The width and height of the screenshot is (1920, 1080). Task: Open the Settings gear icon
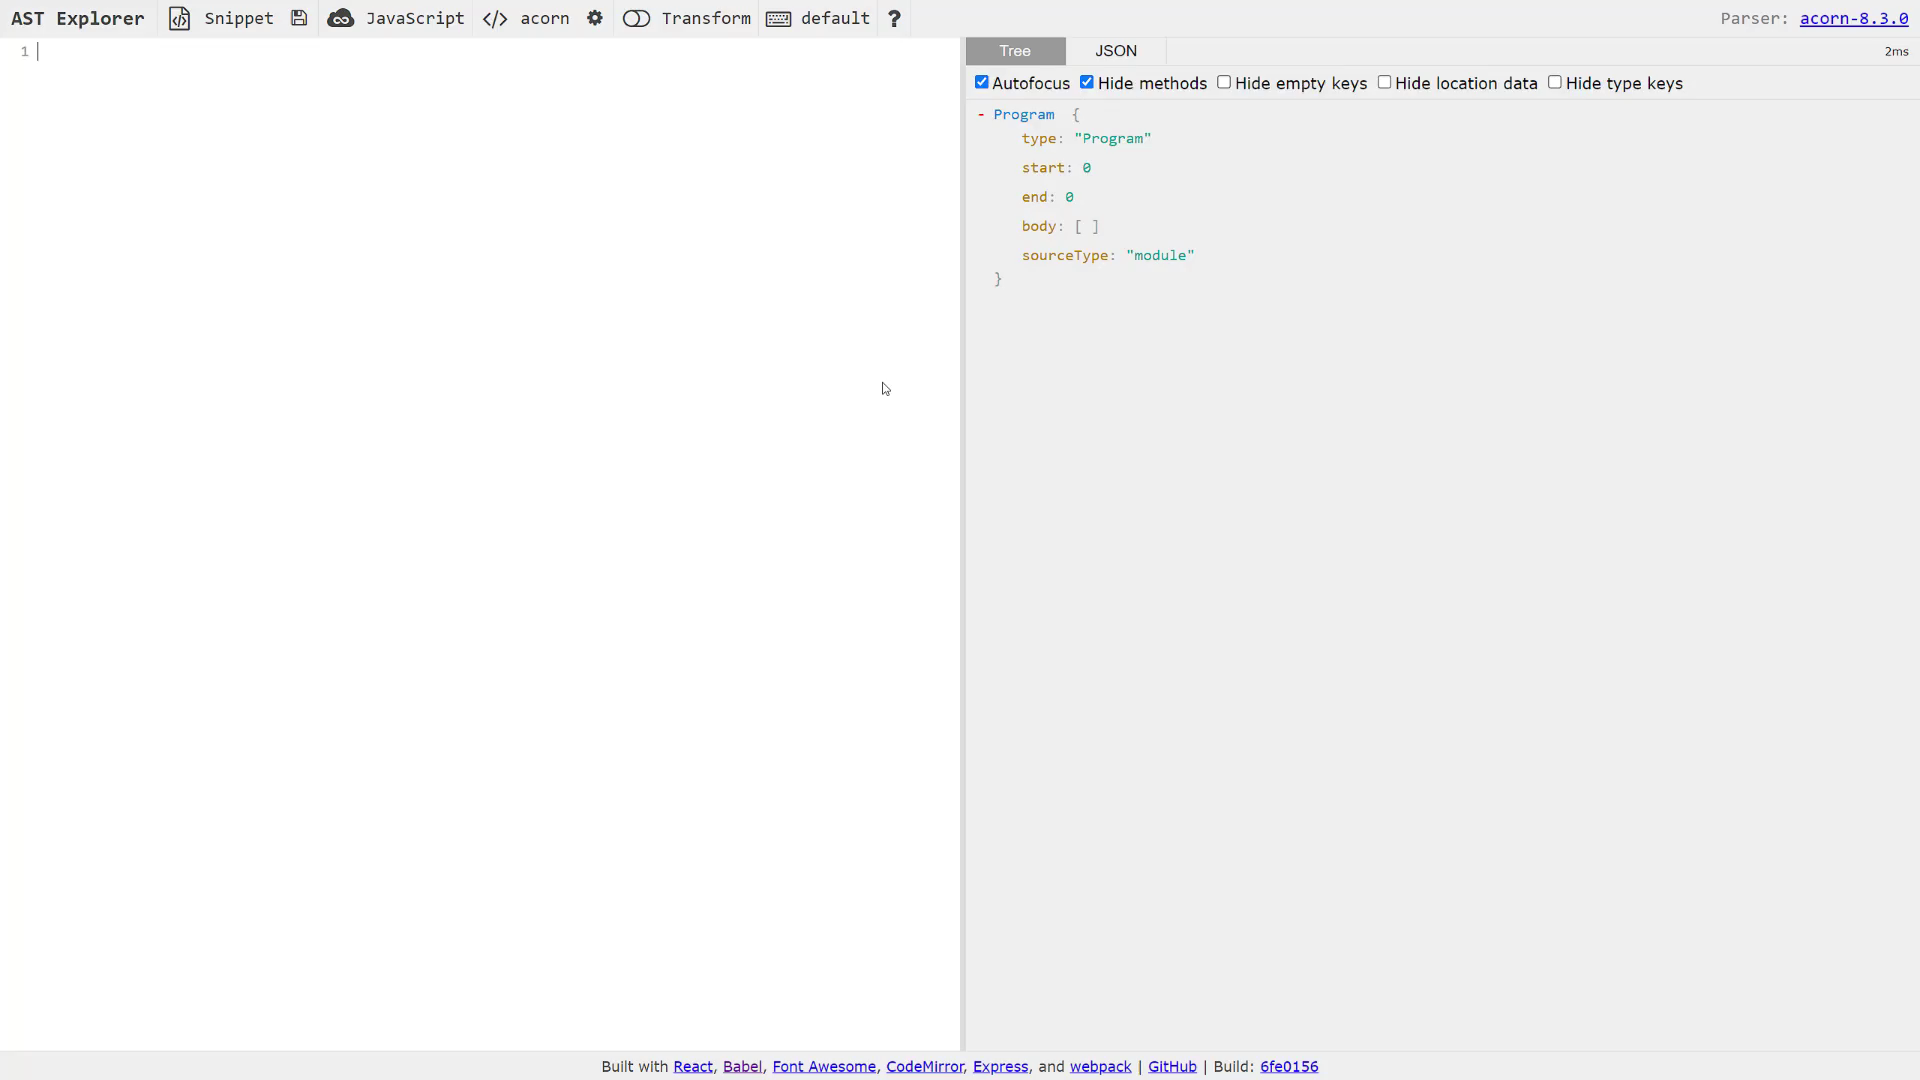coord(595,18)
